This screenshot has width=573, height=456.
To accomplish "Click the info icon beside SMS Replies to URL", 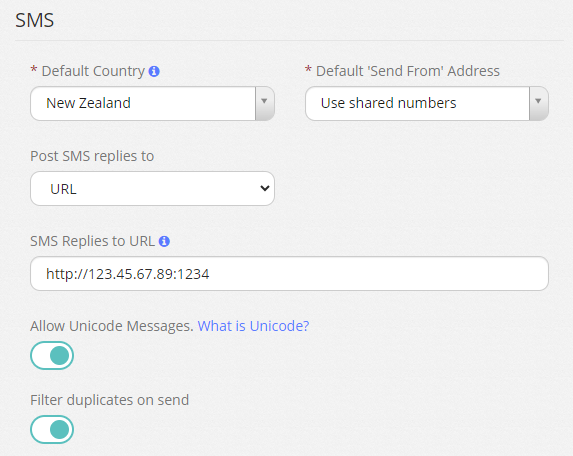I will 164,242.
